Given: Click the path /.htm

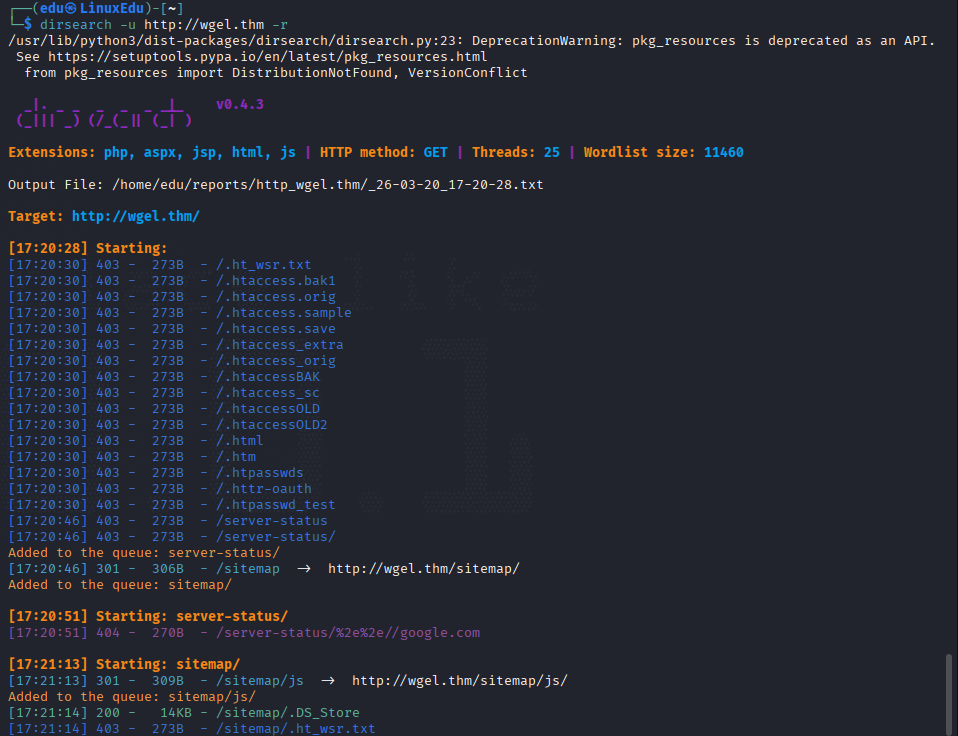Looking at the screenshot, I should point(236,456).
